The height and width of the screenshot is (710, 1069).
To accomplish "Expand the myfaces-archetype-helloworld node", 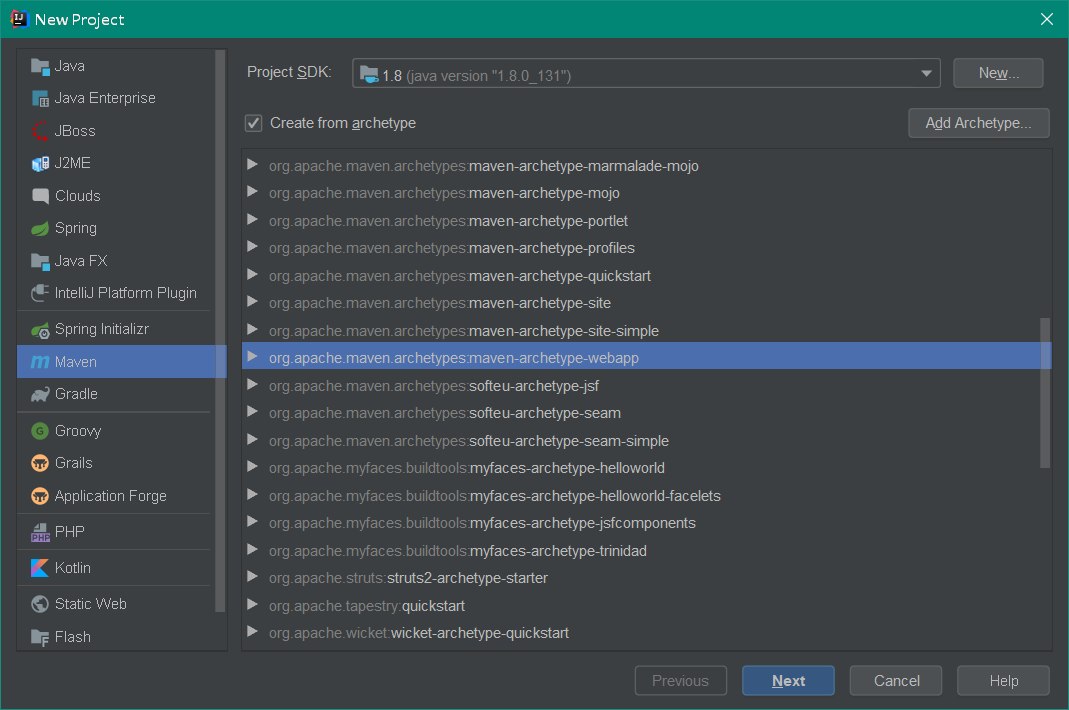I will (252, 467).
